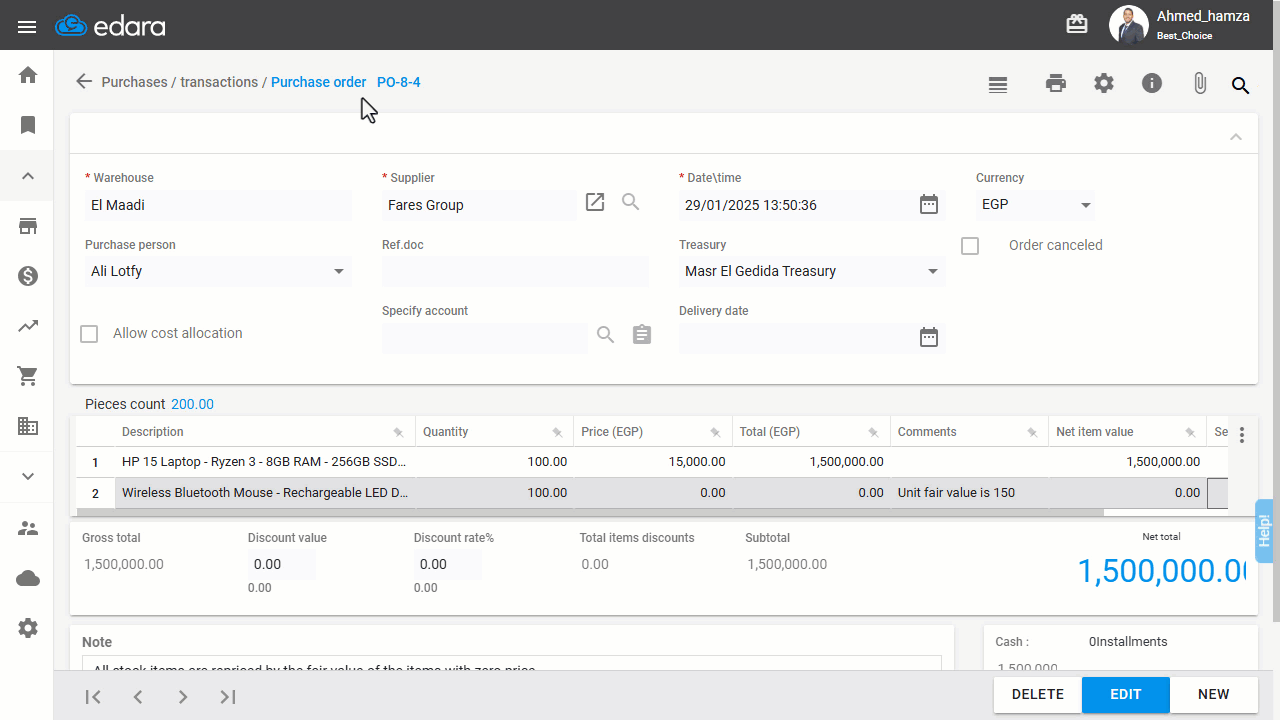This screenshot has height=720, width=1280.
Task: Open the cloud icon in the sidebar
Action: [28, 578]
